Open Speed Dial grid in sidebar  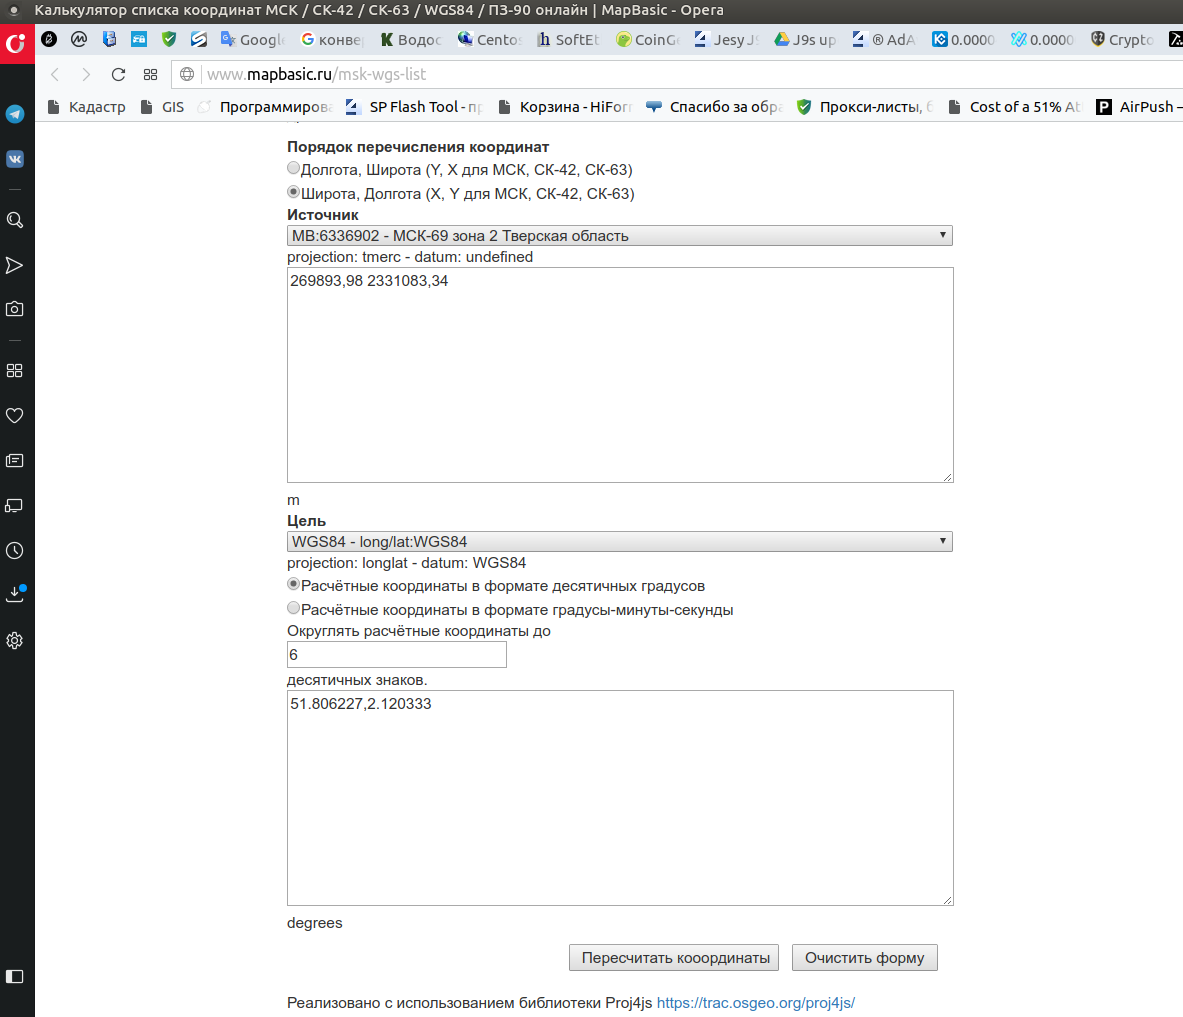pos(15,370)
